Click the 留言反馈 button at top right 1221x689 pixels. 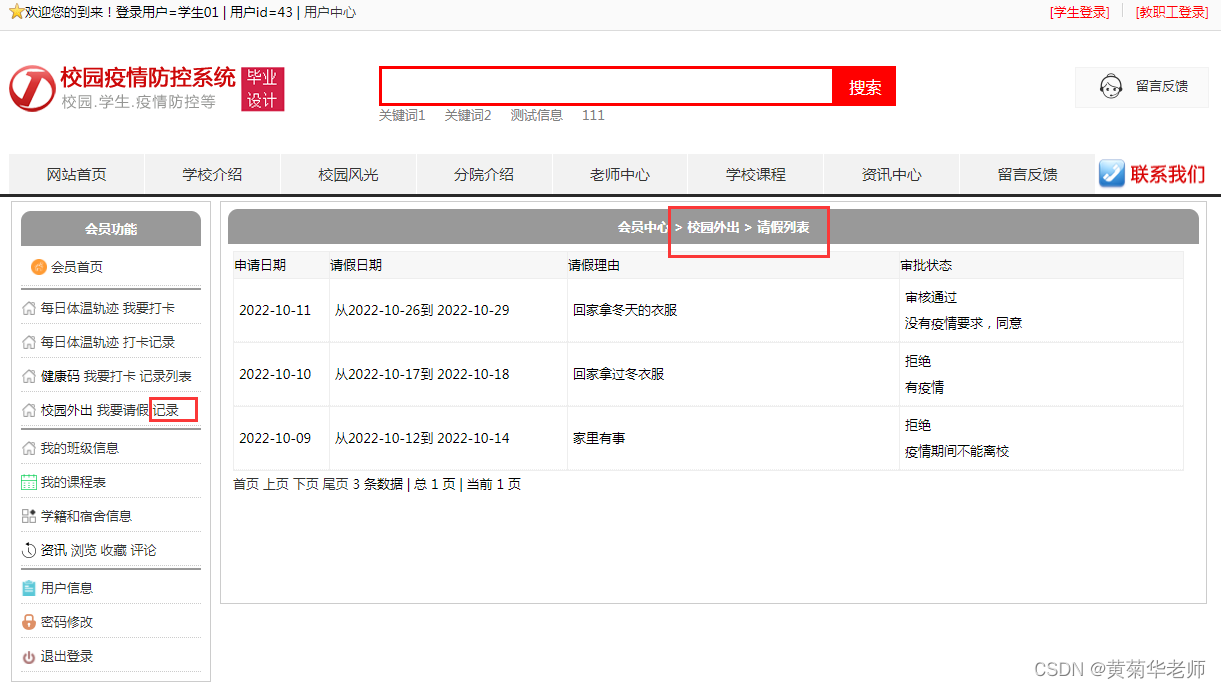[1142, 86]
